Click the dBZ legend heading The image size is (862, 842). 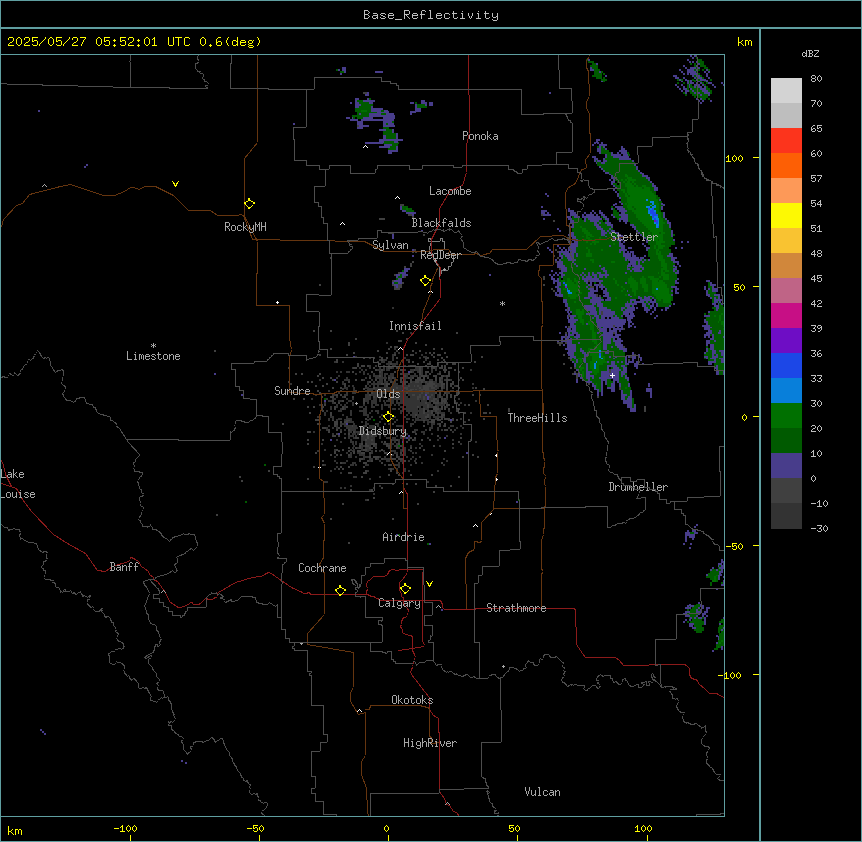(810, 54)
